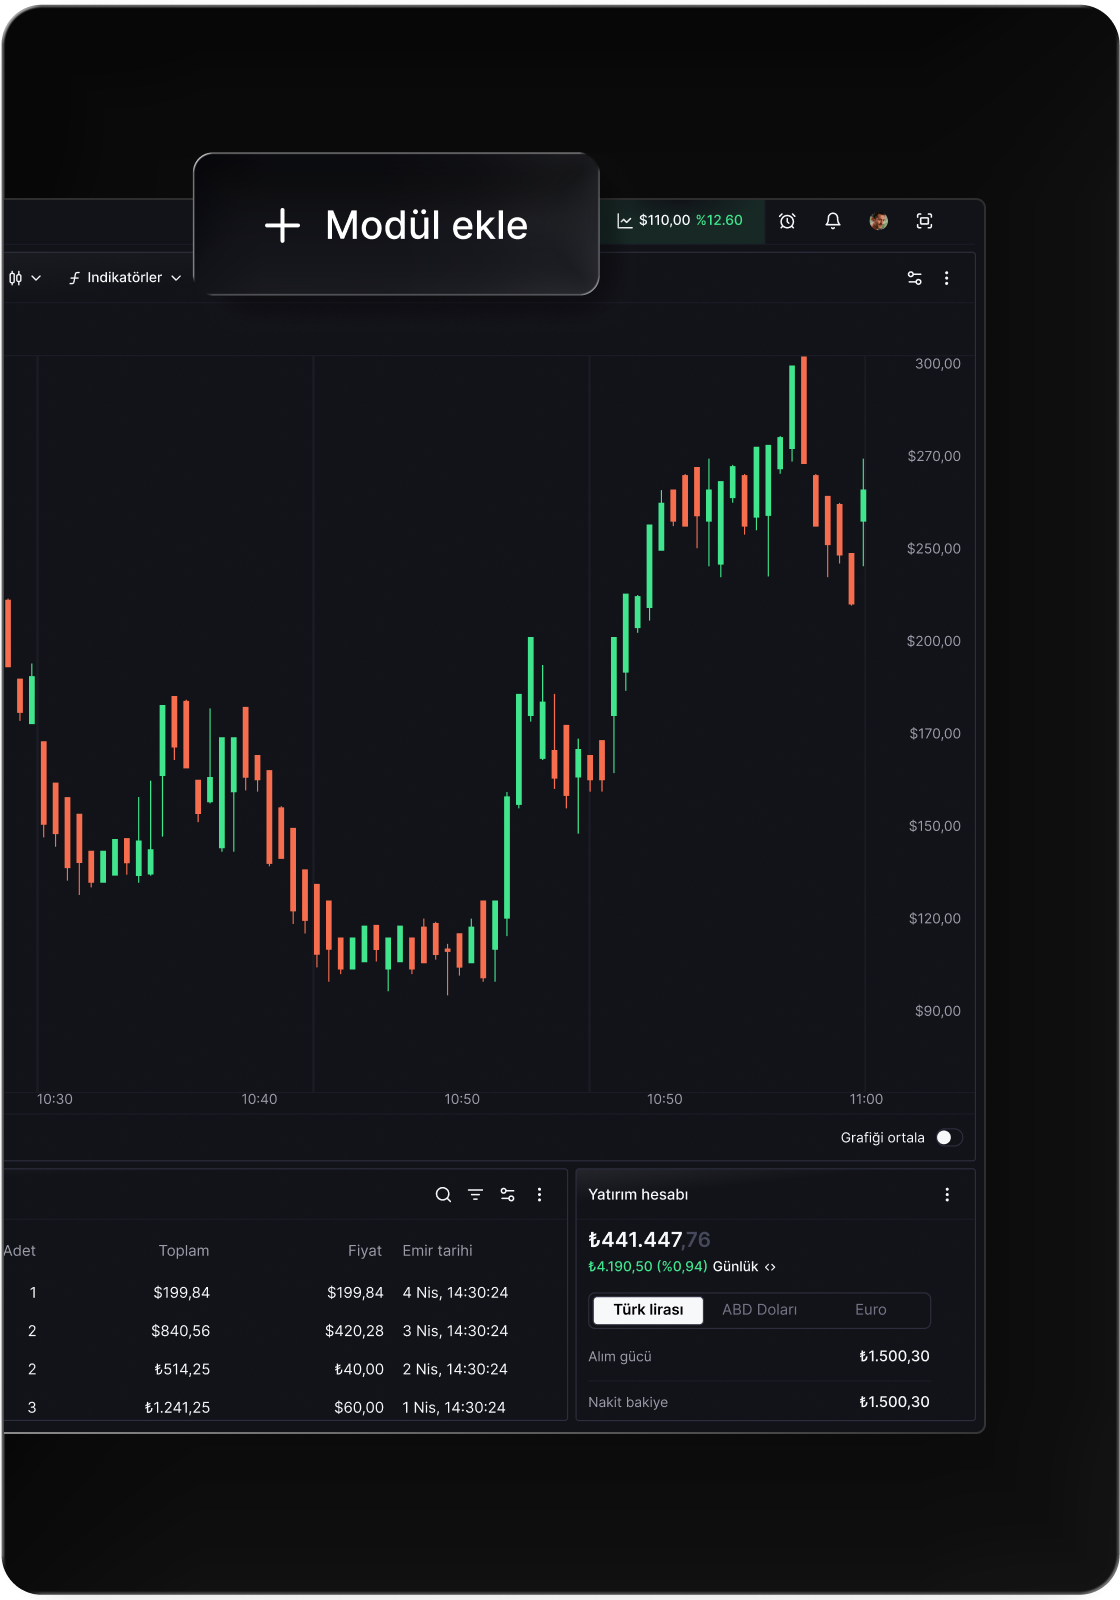Select the ABD Doları tab
Viewport: 1120px width, 1600px height.
pos(759,1310)
